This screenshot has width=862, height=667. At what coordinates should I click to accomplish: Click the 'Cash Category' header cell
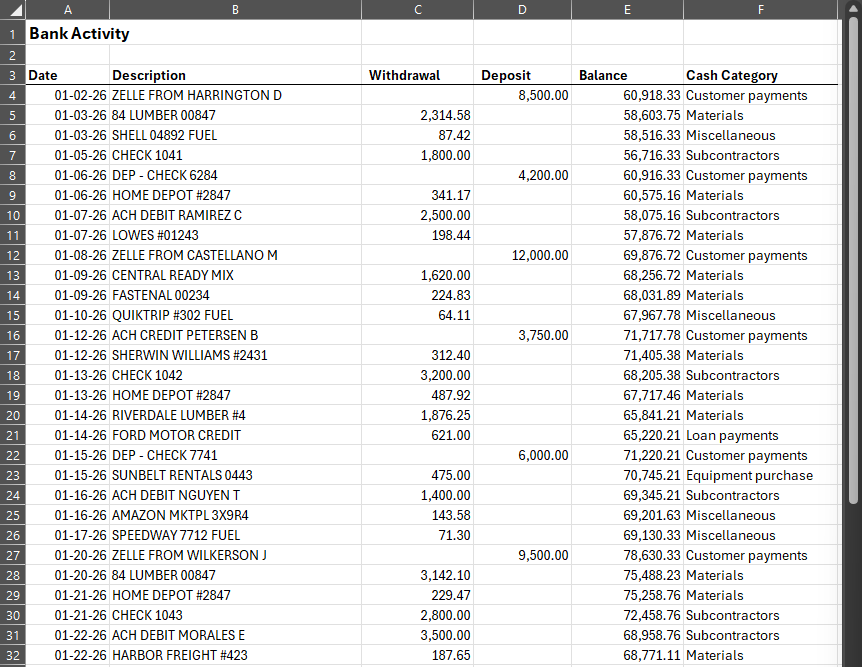(760, 75)
